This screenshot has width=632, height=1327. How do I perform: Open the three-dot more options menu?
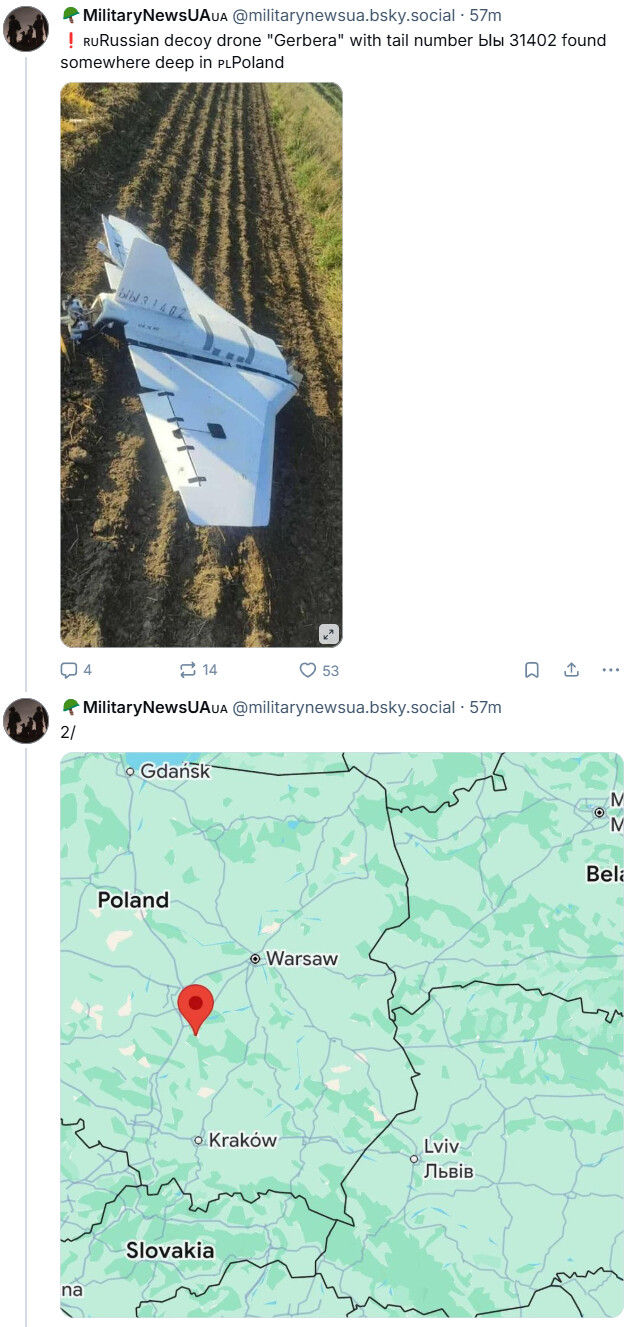[610, 670]
